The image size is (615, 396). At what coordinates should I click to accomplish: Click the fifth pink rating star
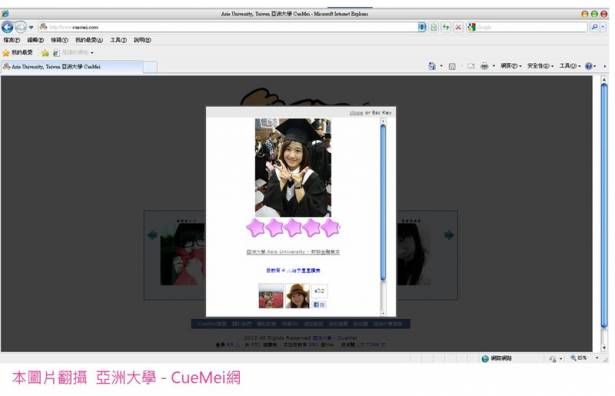[331, 228]
